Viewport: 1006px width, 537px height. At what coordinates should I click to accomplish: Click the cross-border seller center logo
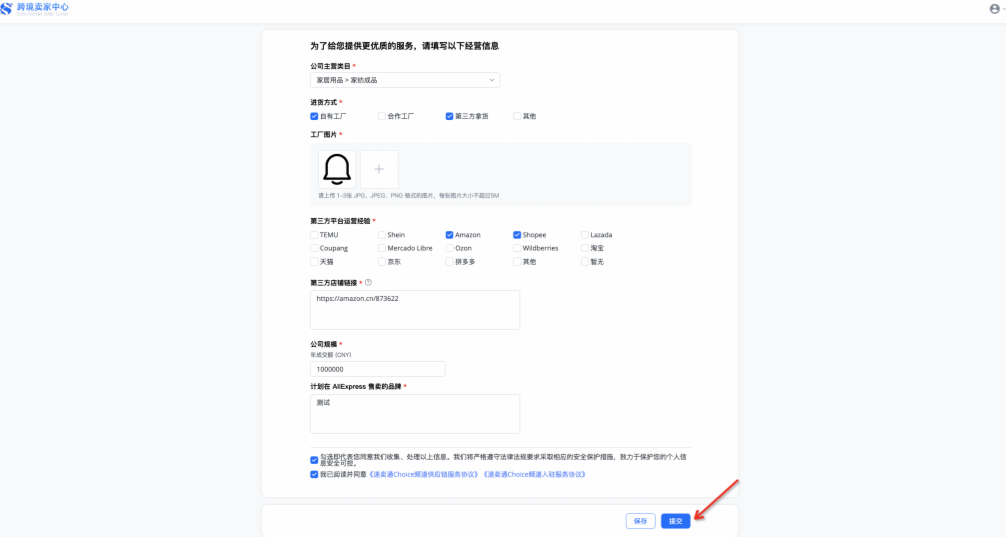[35, 9]
